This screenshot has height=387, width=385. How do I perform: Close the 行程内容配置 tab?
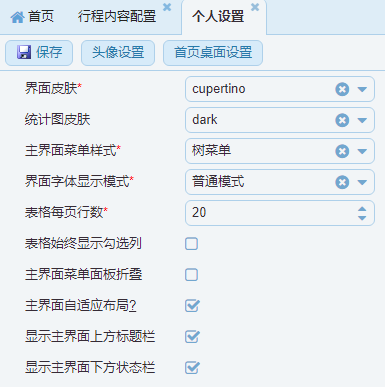click(167, 7)
